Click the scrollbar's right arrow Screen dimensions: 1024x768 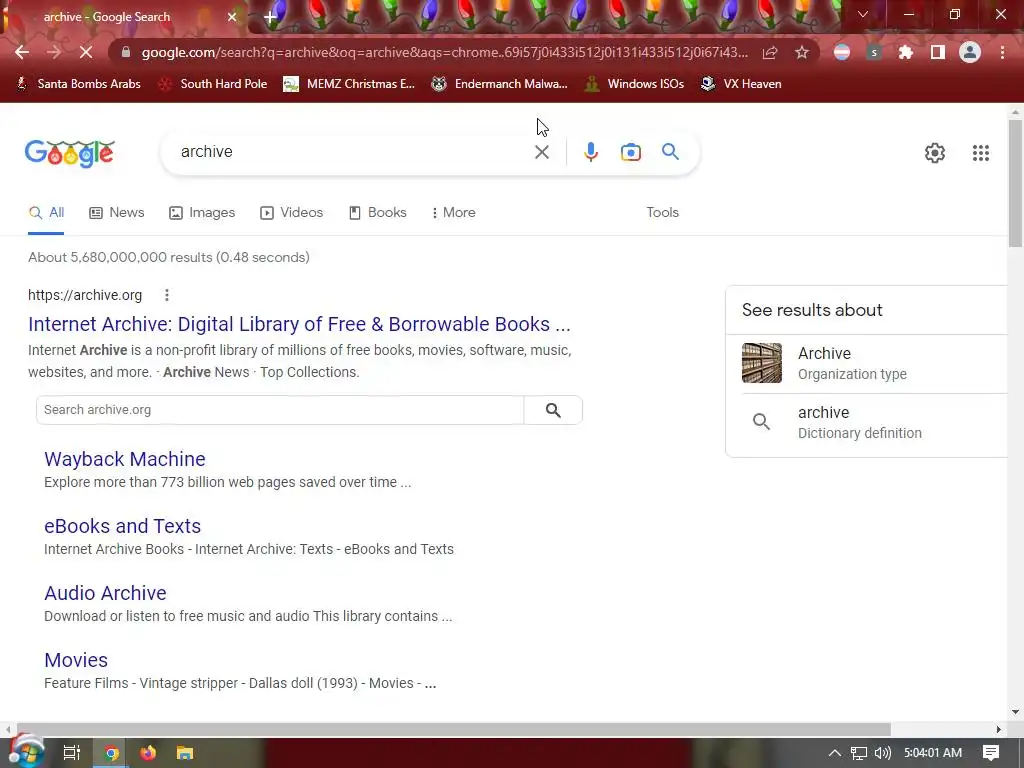coord(999,729)
